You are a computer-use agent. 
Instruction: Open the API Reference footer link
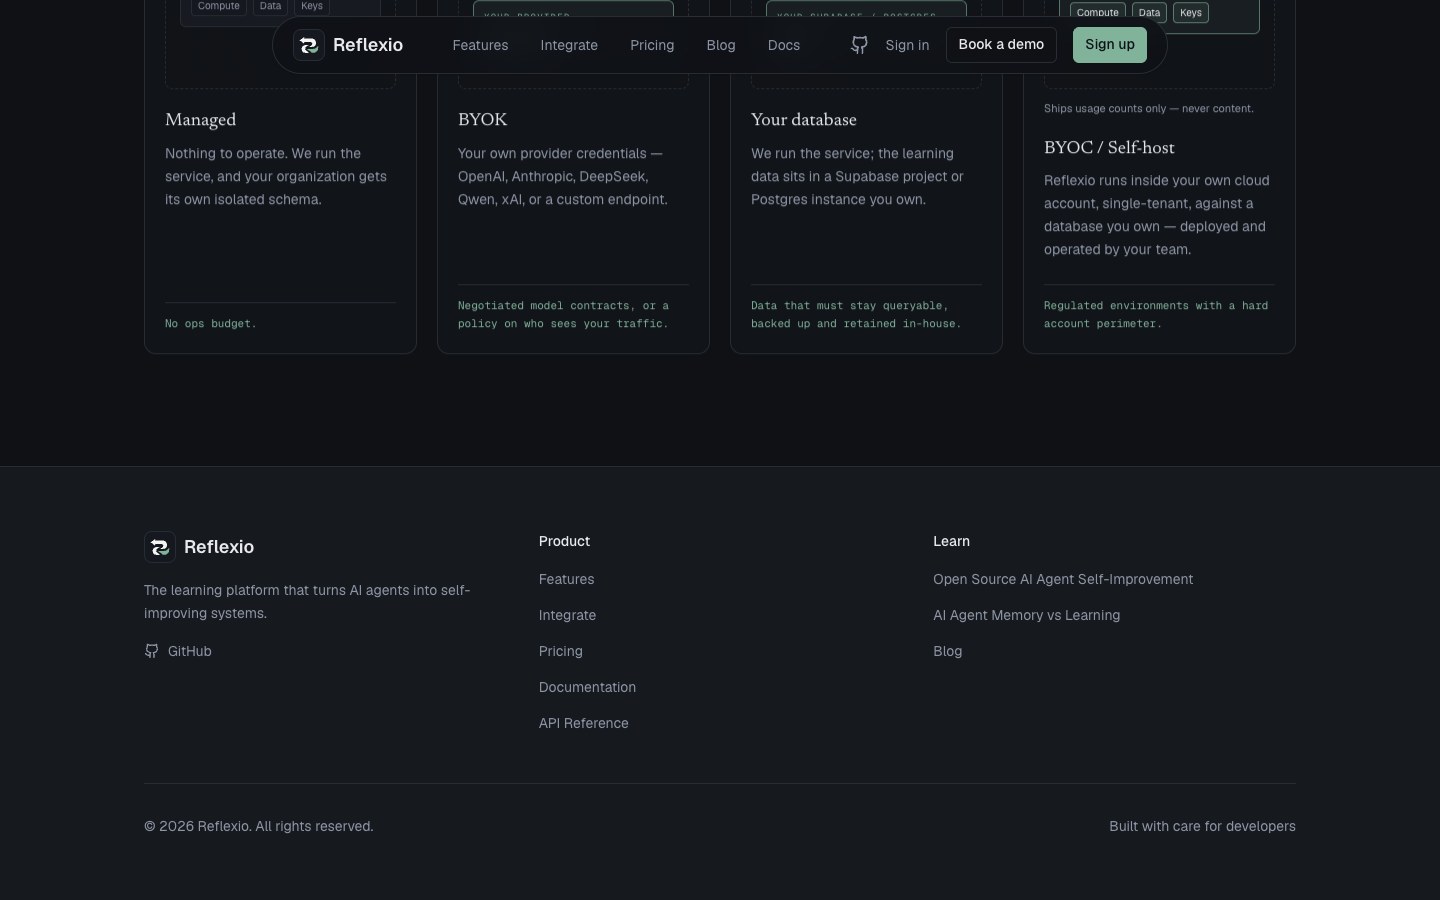tap(584, 723)
